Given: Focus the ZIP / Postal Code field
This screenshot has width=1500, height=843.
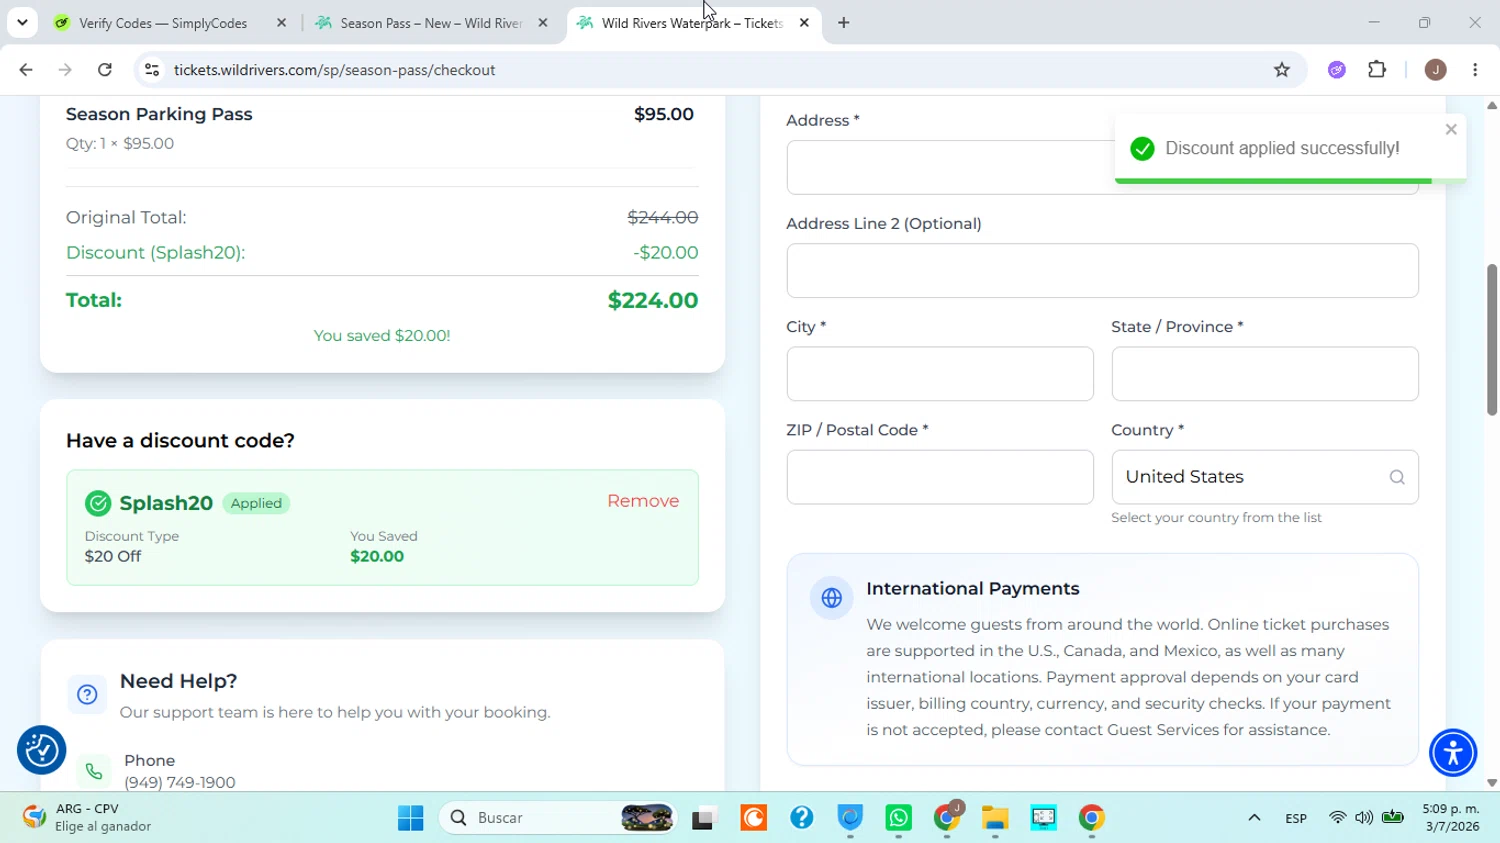Looking at the screenshot, I should pyautogui.click(x=940, y=477).
